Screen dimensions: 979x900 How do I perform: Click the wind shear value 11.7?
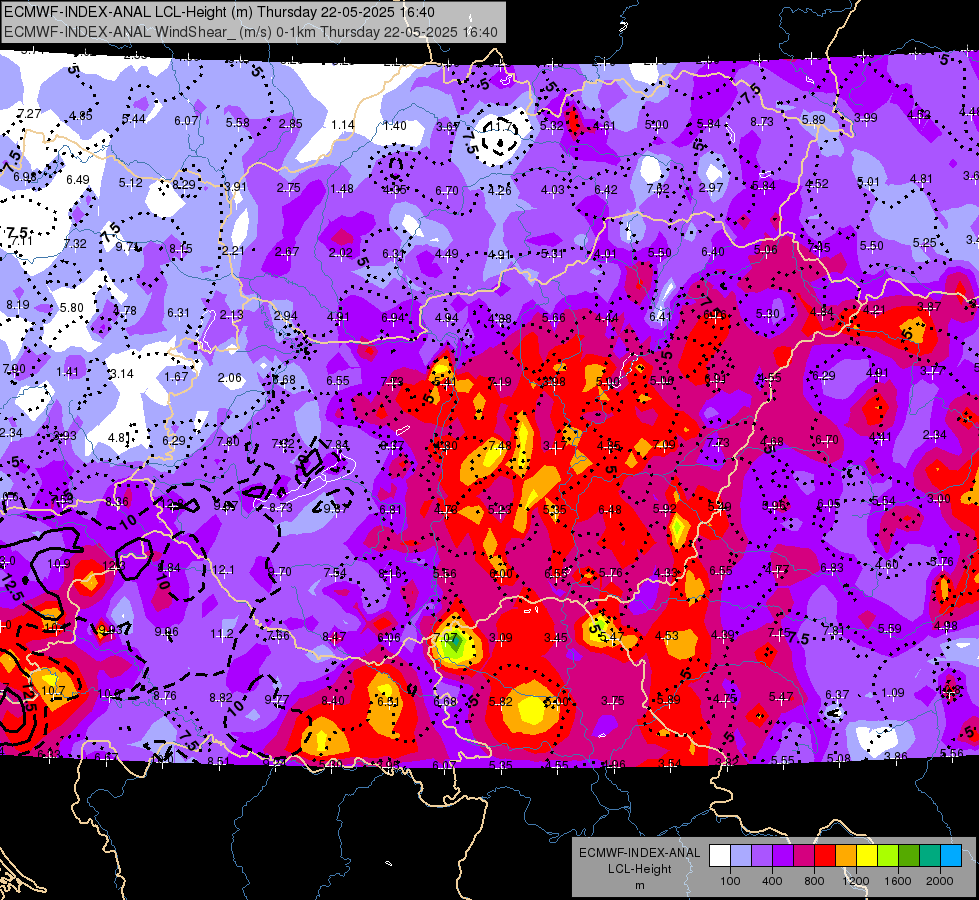(x=500, y=127)
